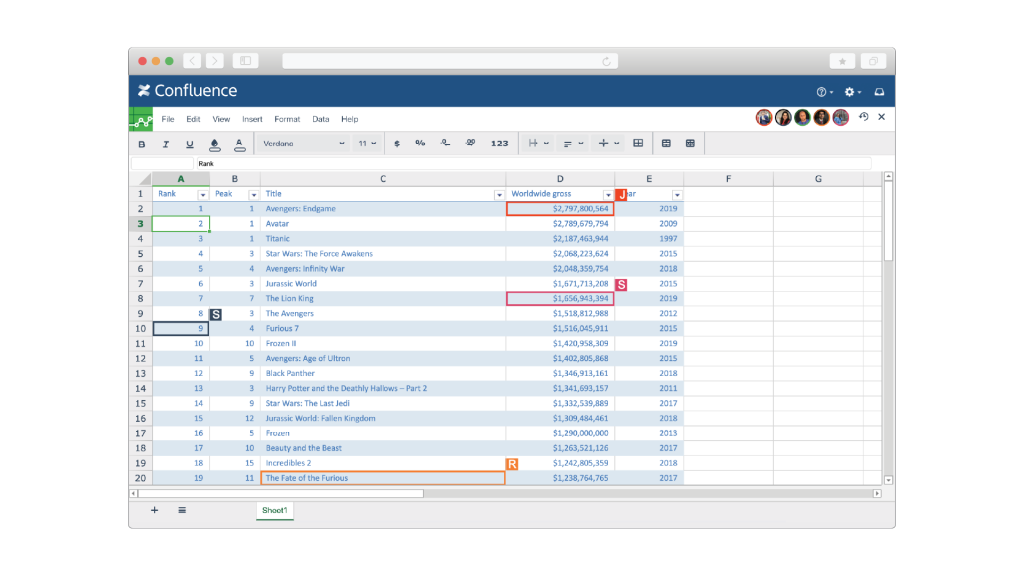Click the scroll down arrow

[888, 480]
